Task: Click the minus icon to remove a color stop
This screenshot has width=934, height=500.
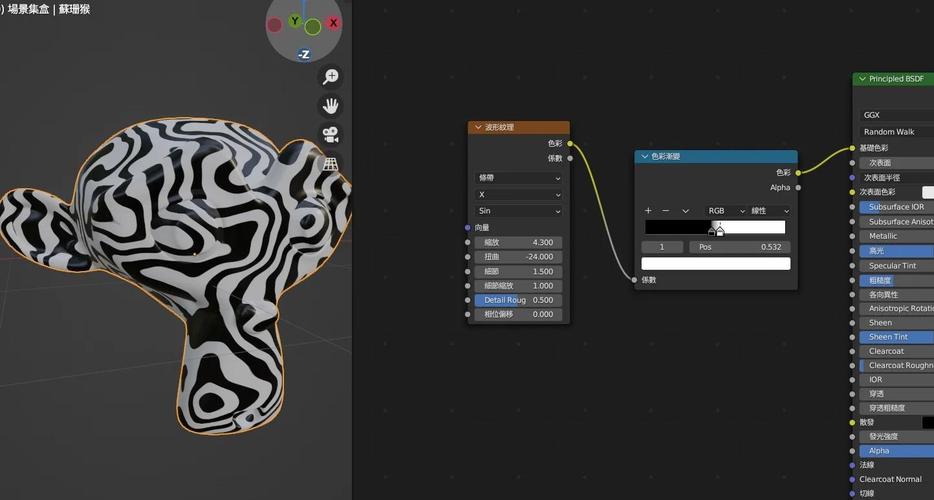Action: coord(666,211)
